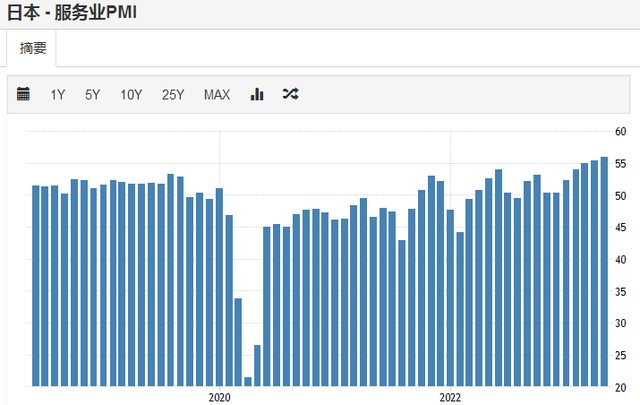Open the calendar date range picker
The image size is (640, 405).
tap(23, 94)
